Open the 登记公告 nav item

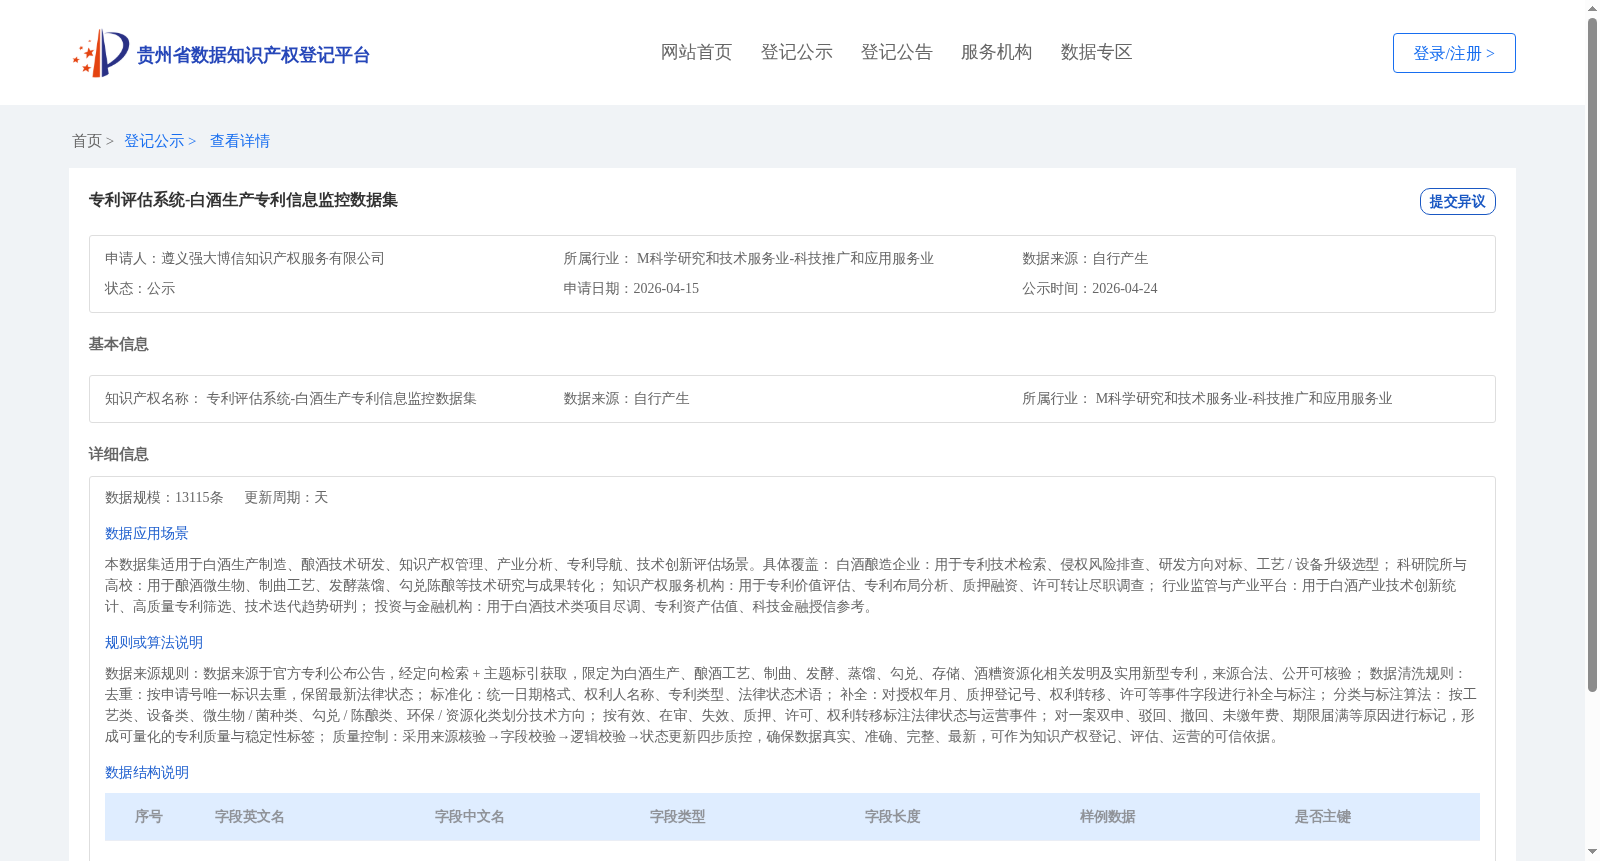(896, 52)
